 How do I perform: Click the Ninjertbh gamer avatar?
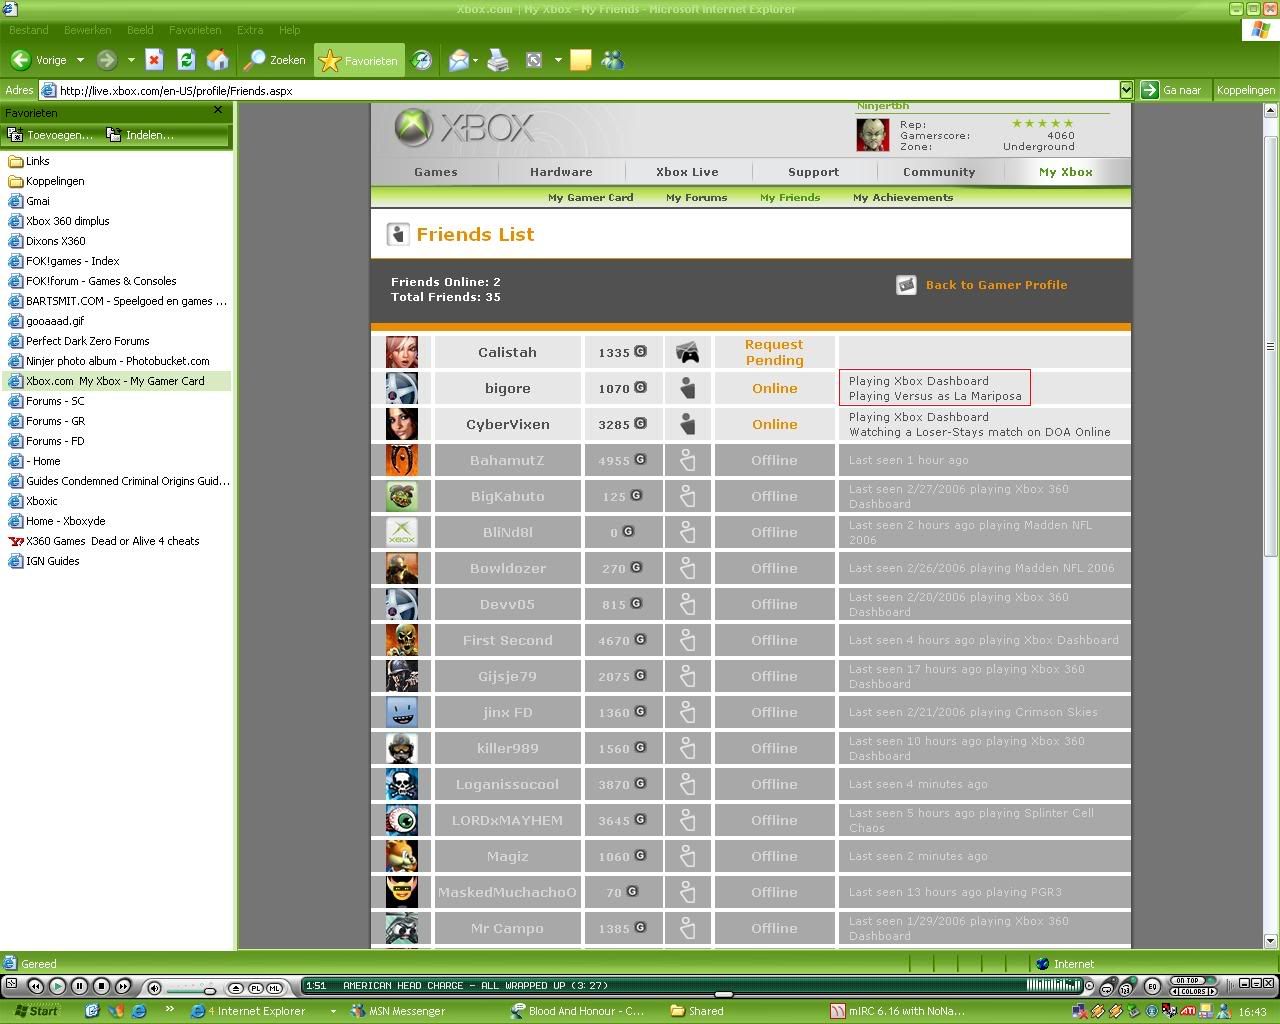[873, 134]
